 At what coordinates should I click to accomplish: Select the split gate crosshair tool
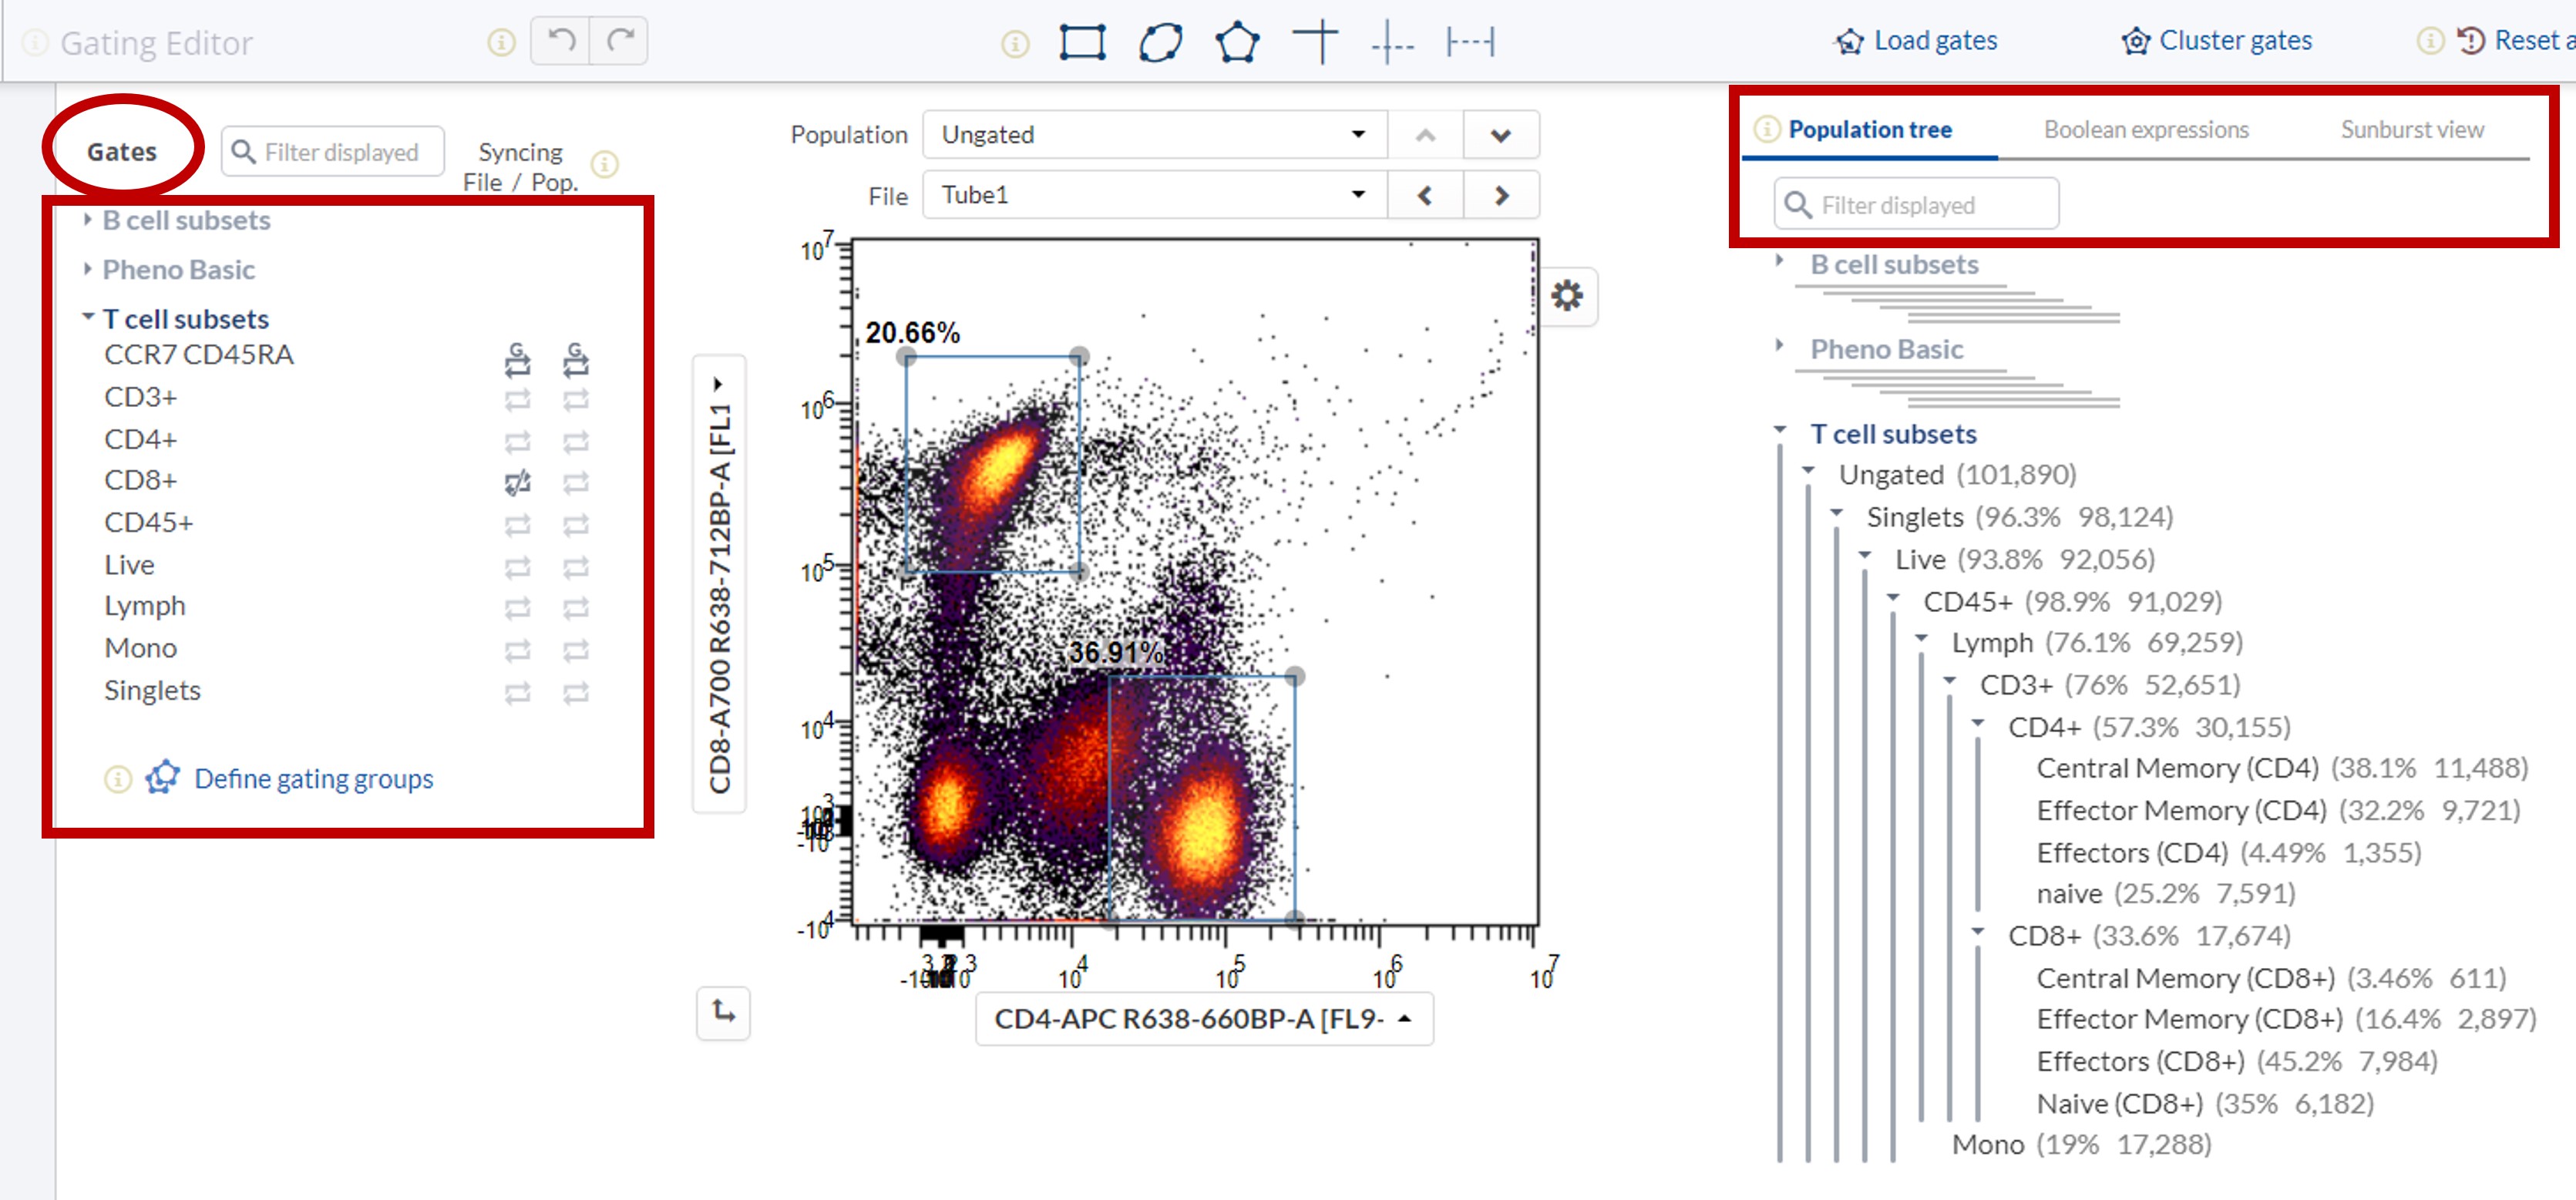(x=1392, y=44)
